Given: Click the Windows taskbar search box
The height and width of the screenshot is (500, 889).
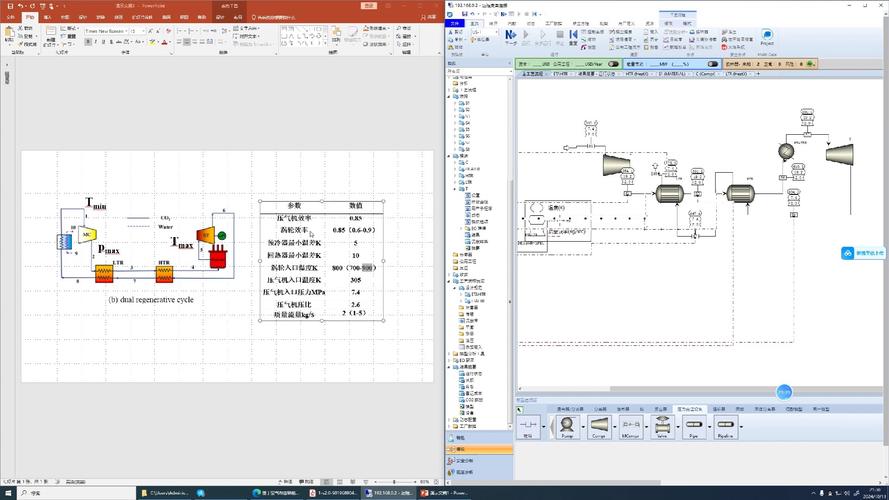Looking at the screenshot, I should click(x=77, y=493).
